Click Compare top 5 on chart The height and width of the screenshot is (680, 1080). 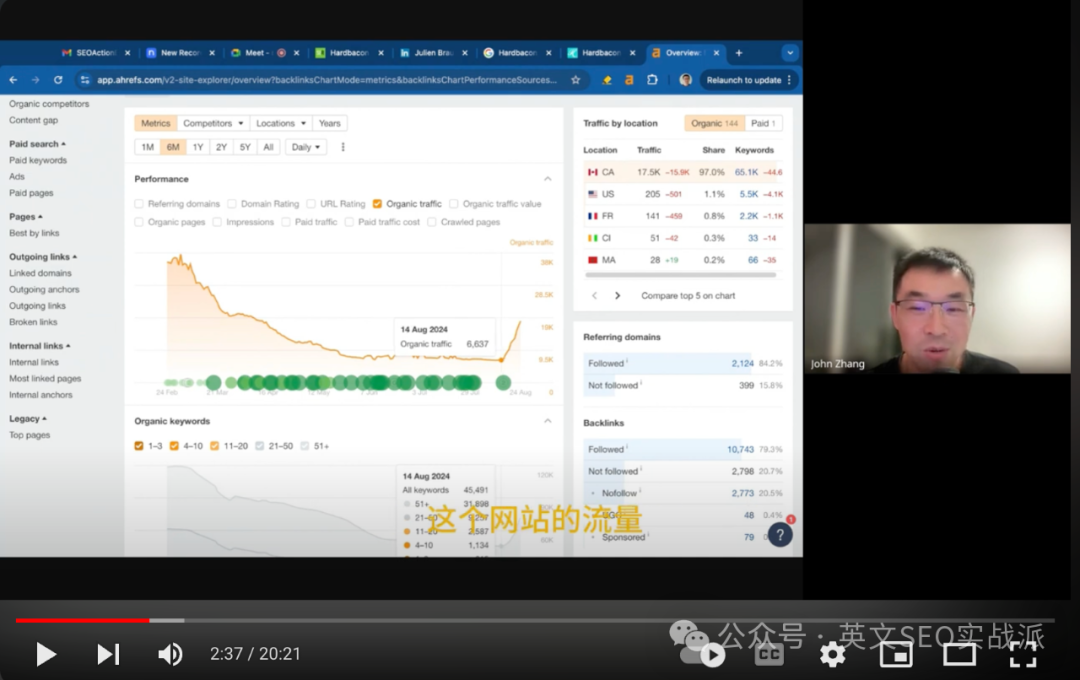pos(688,296)
